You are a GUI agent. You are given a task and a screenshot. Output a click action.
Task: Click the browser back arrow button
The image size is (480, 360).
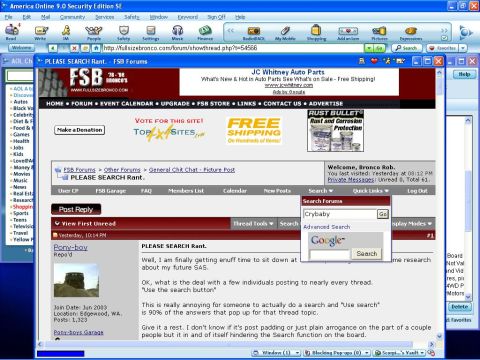click(x=53, y=48)
